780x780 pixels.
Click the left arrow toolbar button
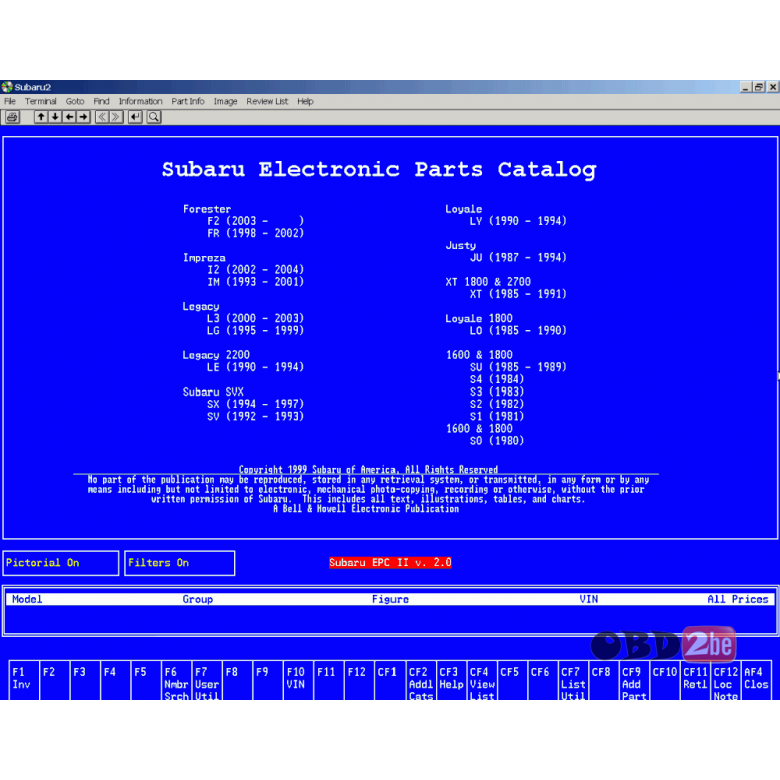[69, 117]
